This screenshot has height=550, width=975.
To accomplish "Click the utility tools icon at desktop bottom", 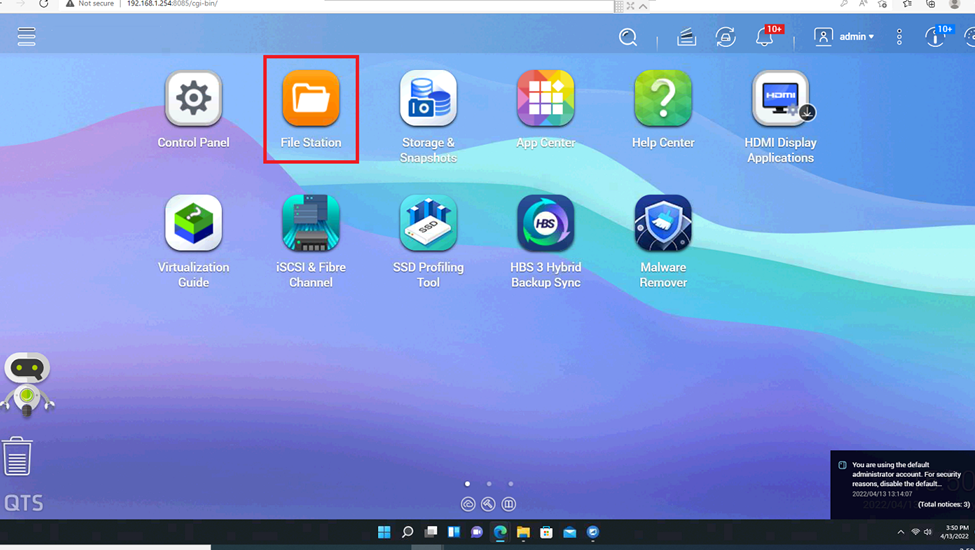I will coord(488,504).
